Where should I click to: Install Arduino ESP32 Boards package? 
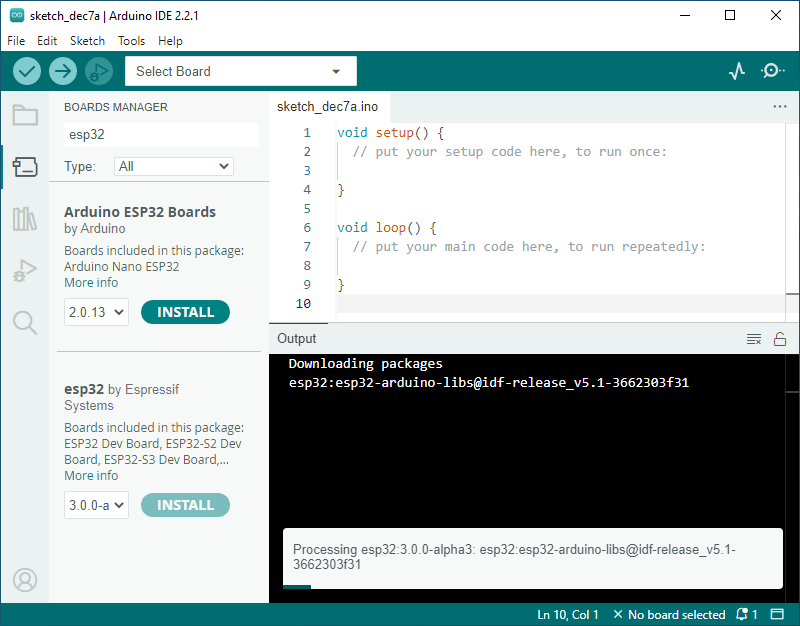(x=185, y=312)
